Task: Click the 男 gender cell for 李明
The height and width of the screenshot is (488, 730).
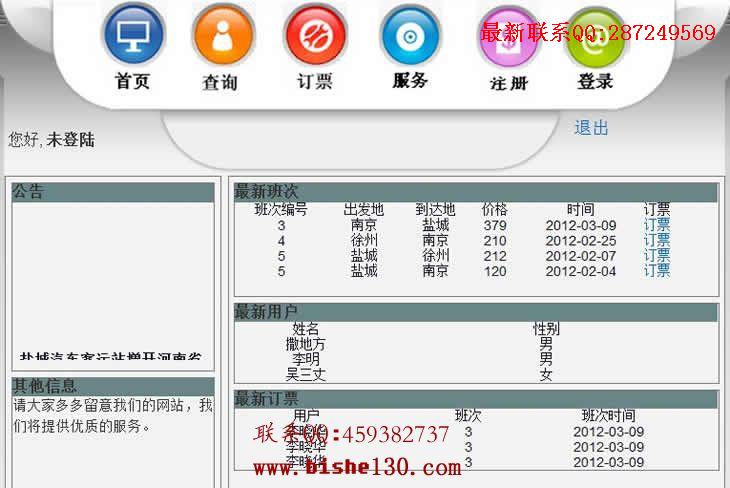Action: pos(546,359)
